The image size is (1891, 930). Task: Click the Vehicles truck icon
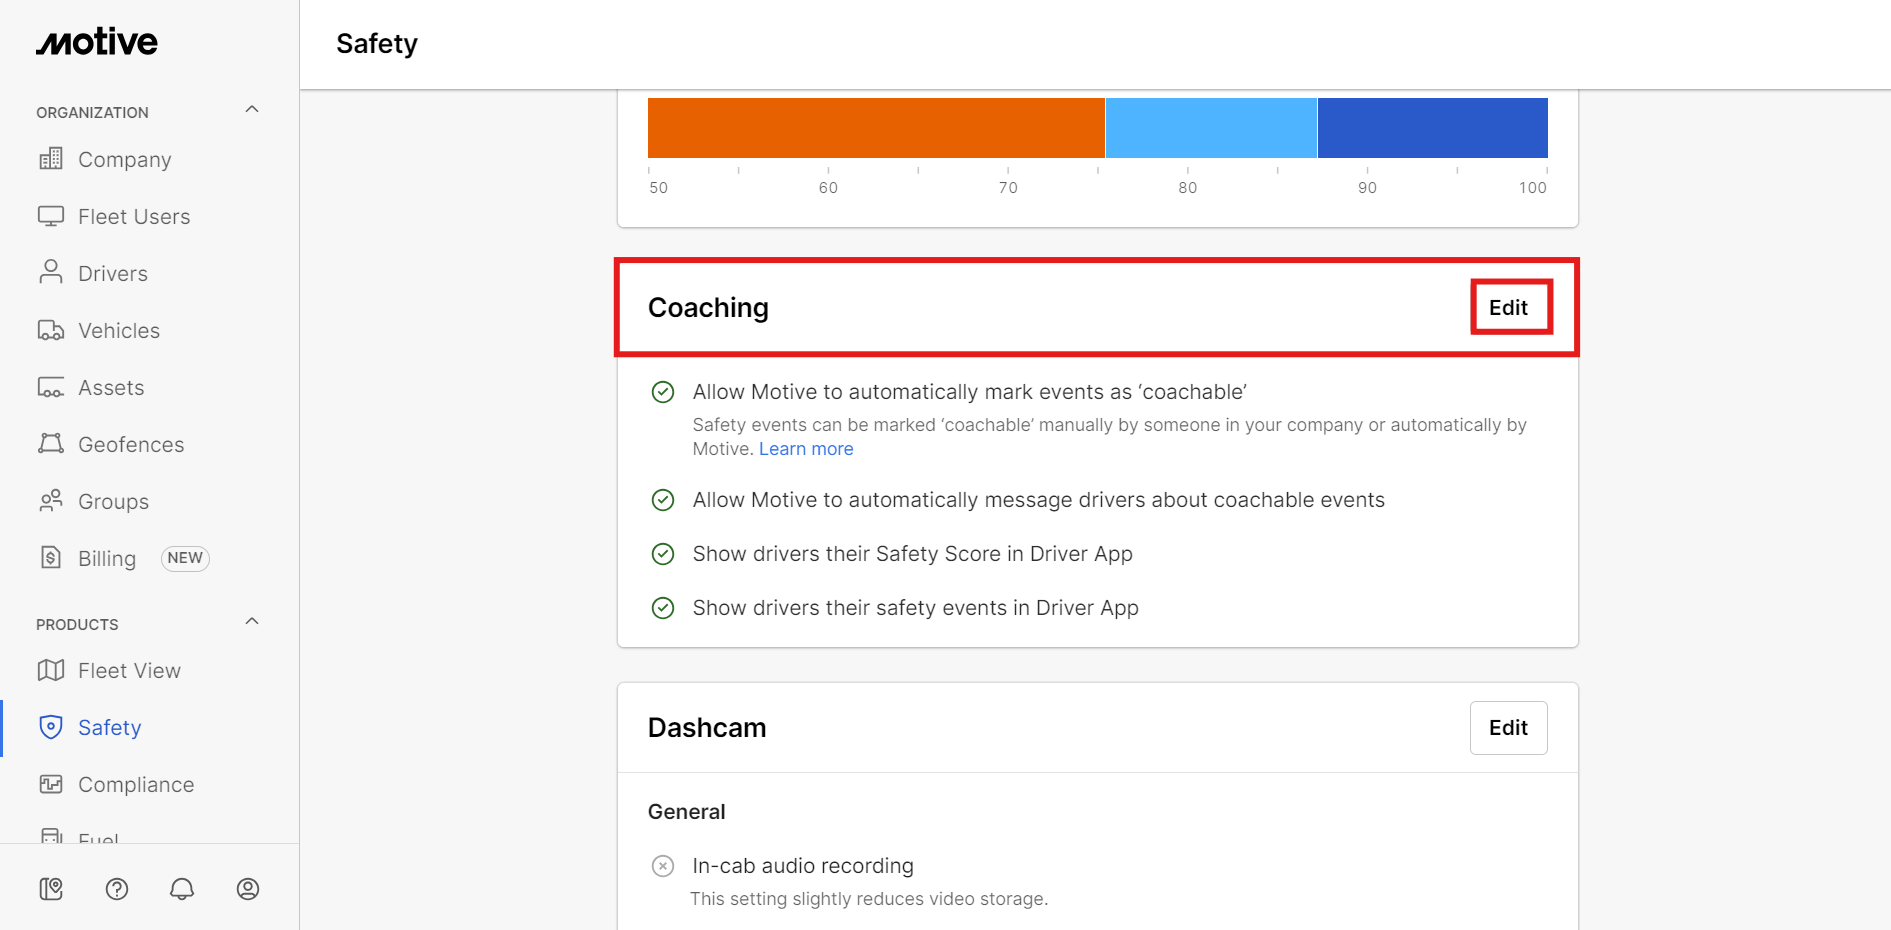(51, 330)
